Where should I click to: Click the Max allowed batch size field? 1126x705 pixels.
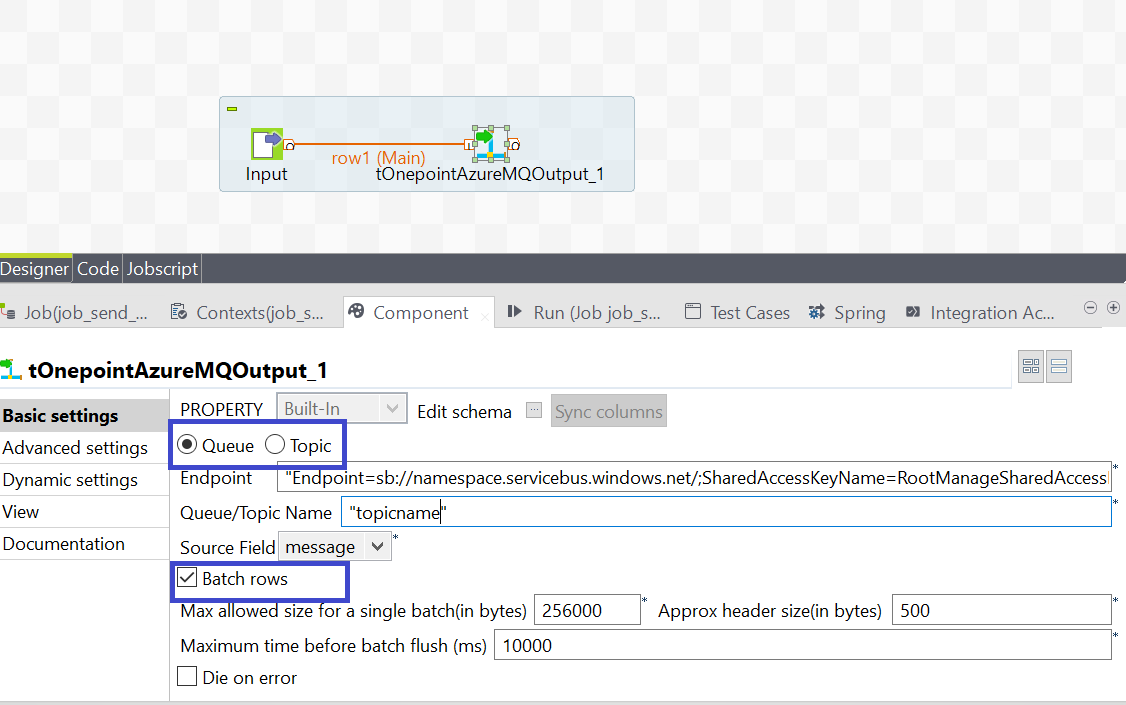pos(587,610)
